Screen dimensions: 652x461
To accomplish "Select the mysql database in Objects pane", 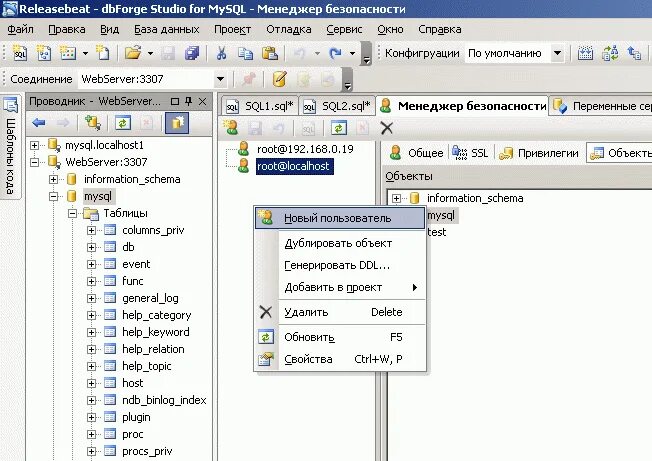I will click(x=441, y=215).
